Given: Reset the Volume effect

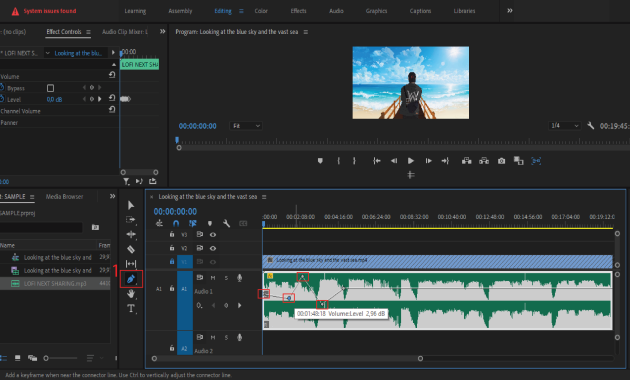Looking at the screenshot, I should point(112,75).
